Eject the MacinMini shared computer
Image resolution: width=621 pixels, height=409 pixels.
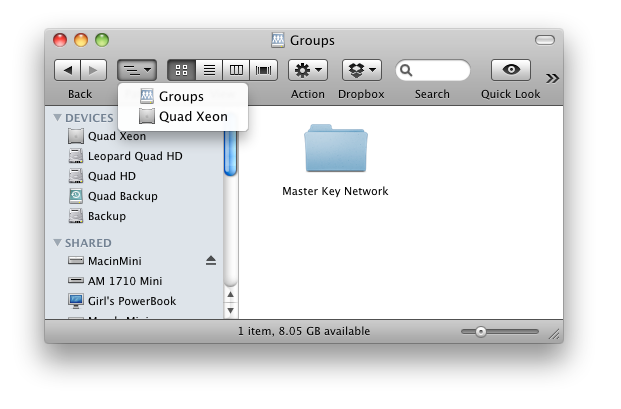tap(210, 260)
